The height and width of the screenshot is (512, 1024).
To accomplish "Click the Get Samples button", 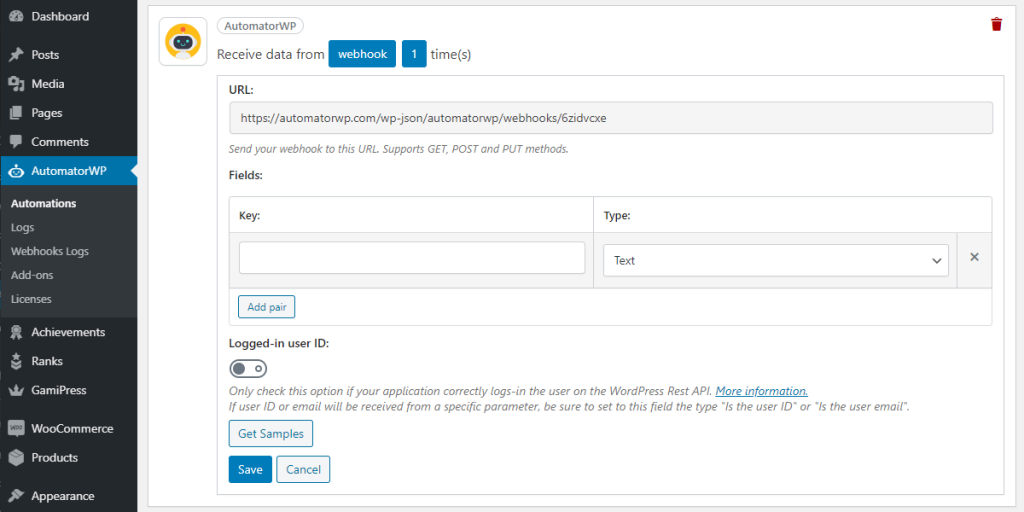I will (271, 434).
